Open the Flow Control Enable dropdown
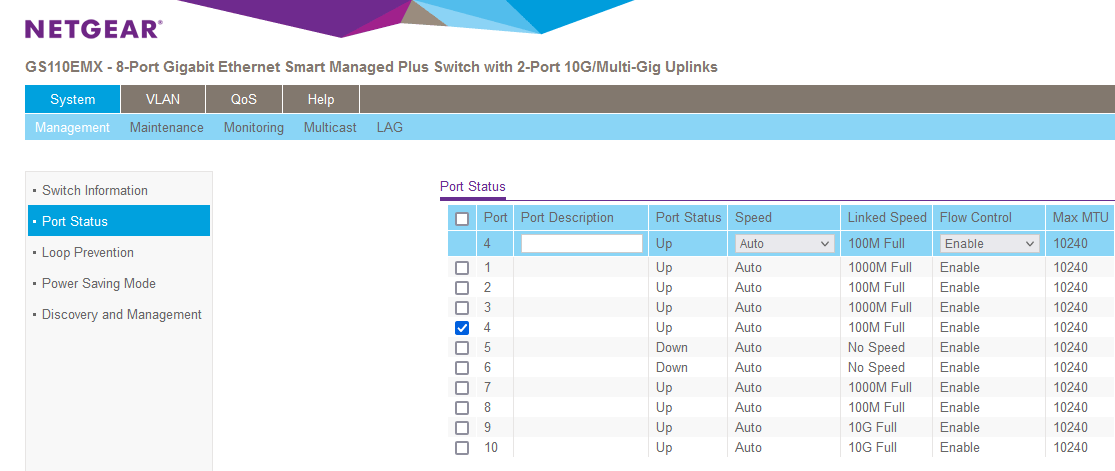The width and height of the screenshot is (1115, 471). pyautogui.click(x=989, y=243)
